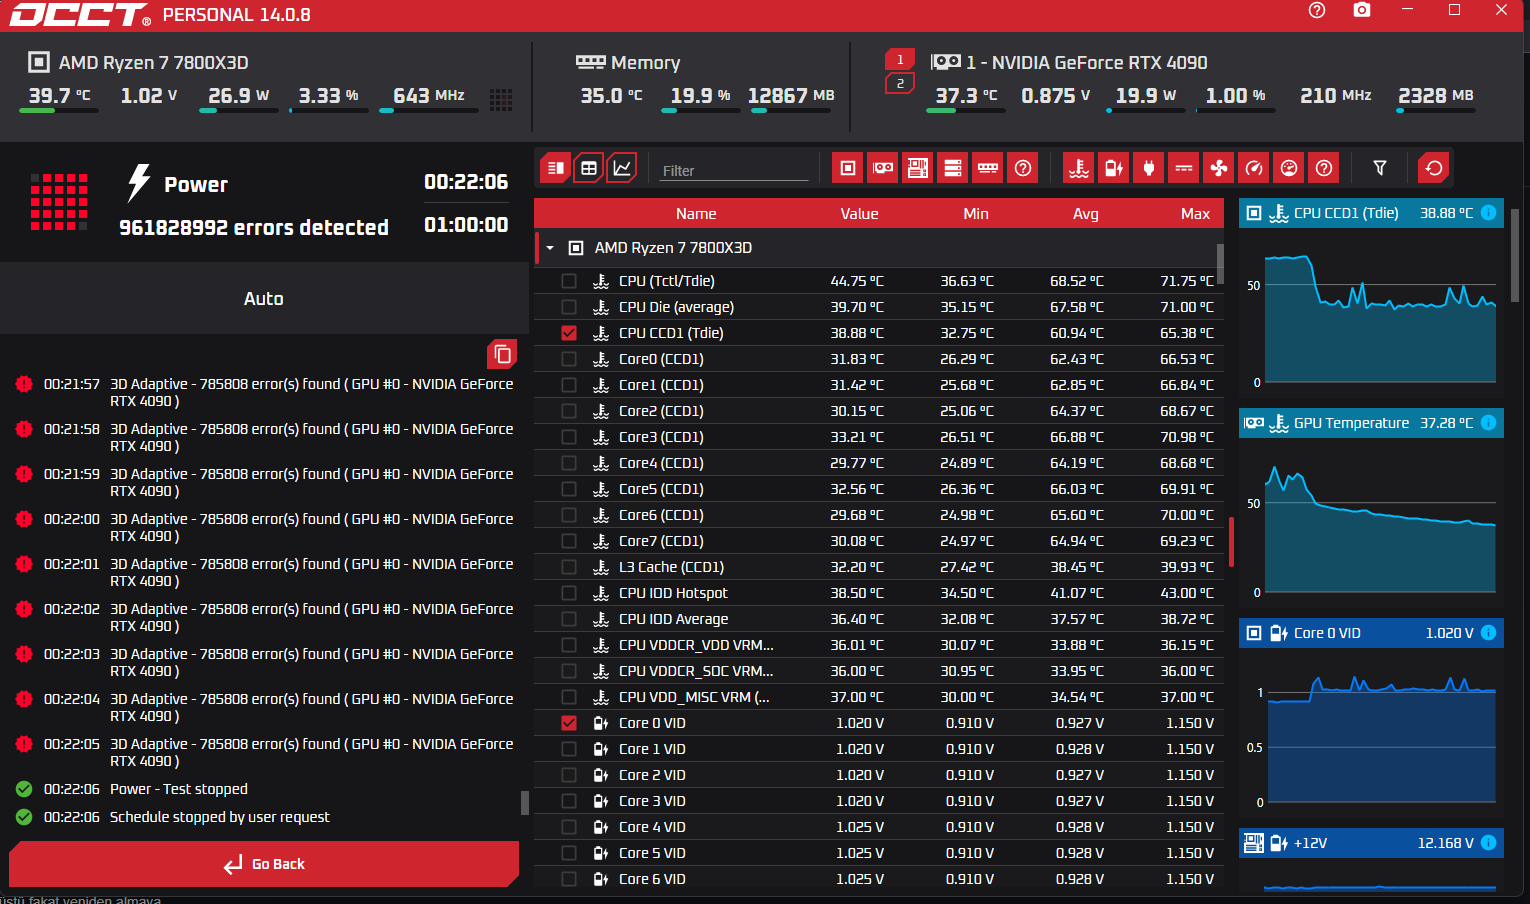Click the Go Back button
Screen dimensions: 1530x904
[x=264, y=864]
